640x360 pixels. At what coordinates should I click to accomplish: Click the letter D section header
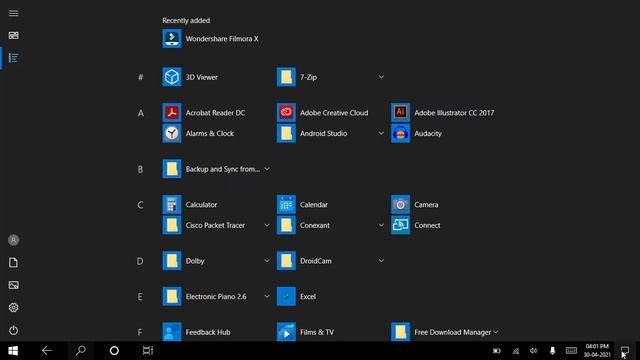click(x=140, y=261)
